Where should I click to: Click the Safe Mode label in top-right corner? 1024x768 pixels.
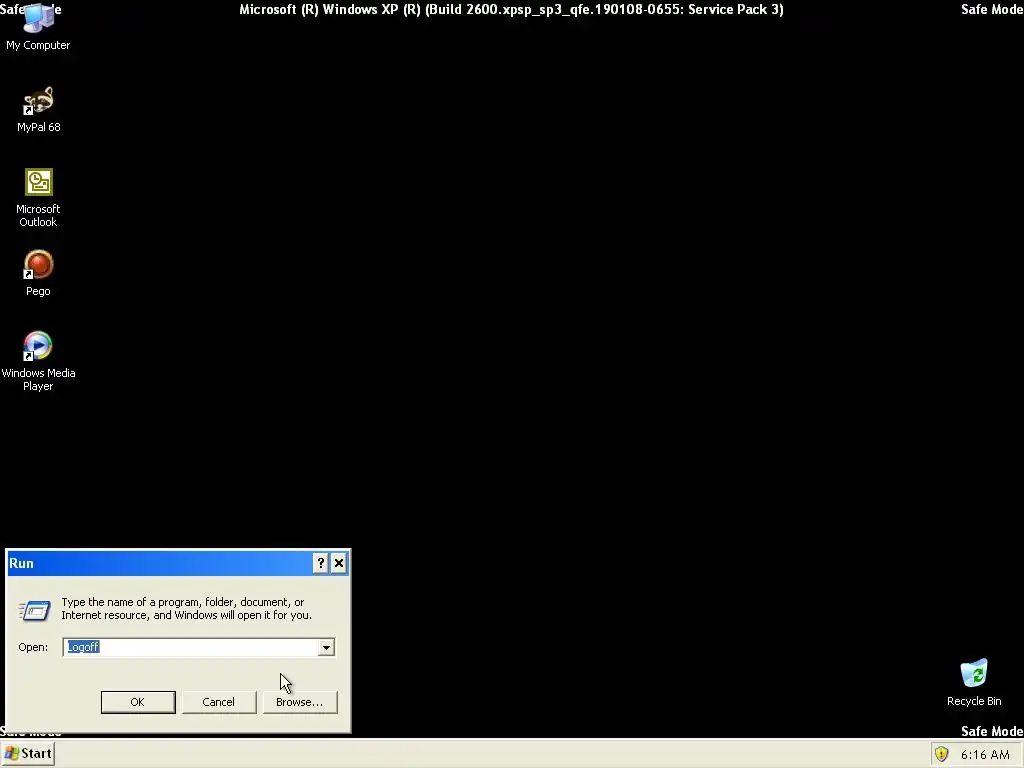click(992, 10)
